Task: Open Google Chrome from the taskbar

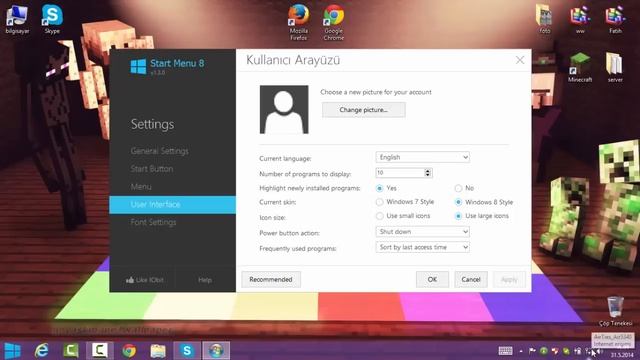Action: pos(129,351)
